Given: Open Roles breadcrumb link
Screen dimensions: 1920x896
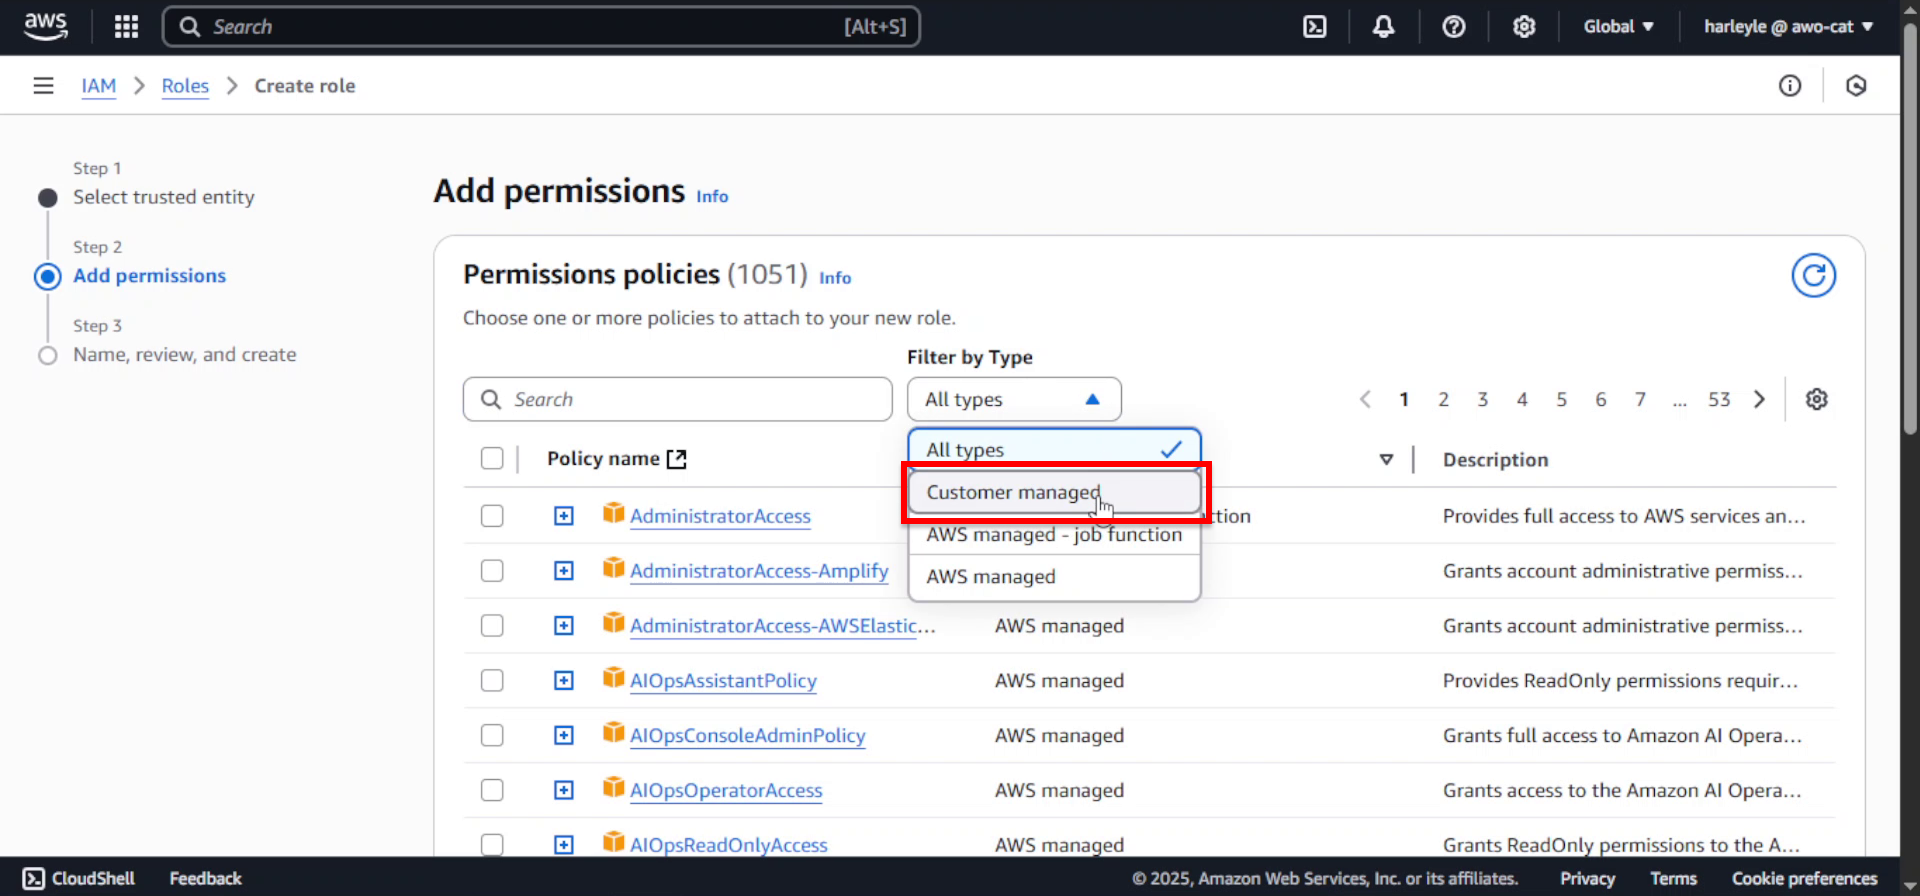Looking at the screenshot, I should pos(185,86).
